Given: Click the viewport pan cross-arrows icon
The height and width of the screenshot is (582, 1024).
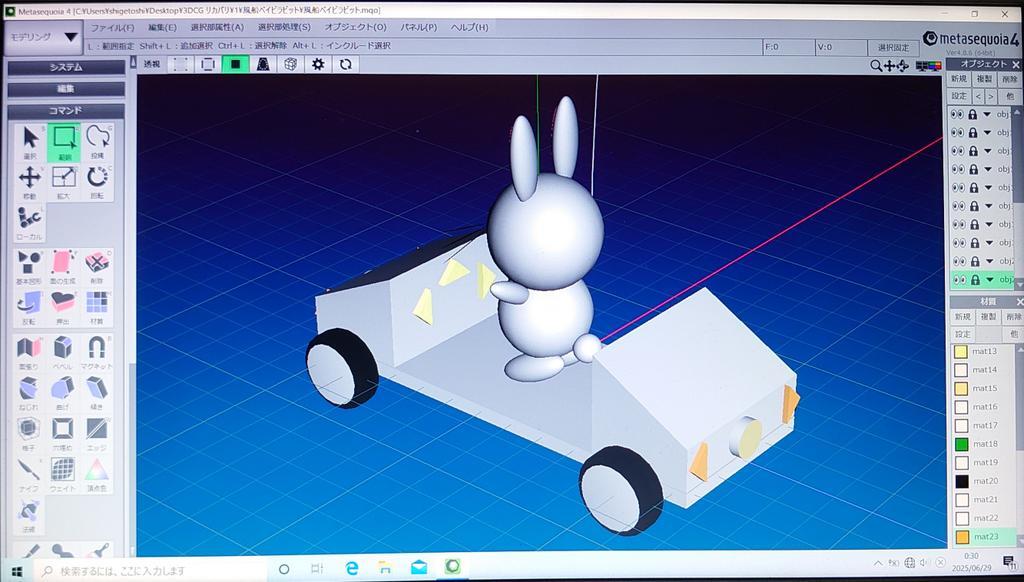Looking at the screenshot, I should click(x=889, y=65).
